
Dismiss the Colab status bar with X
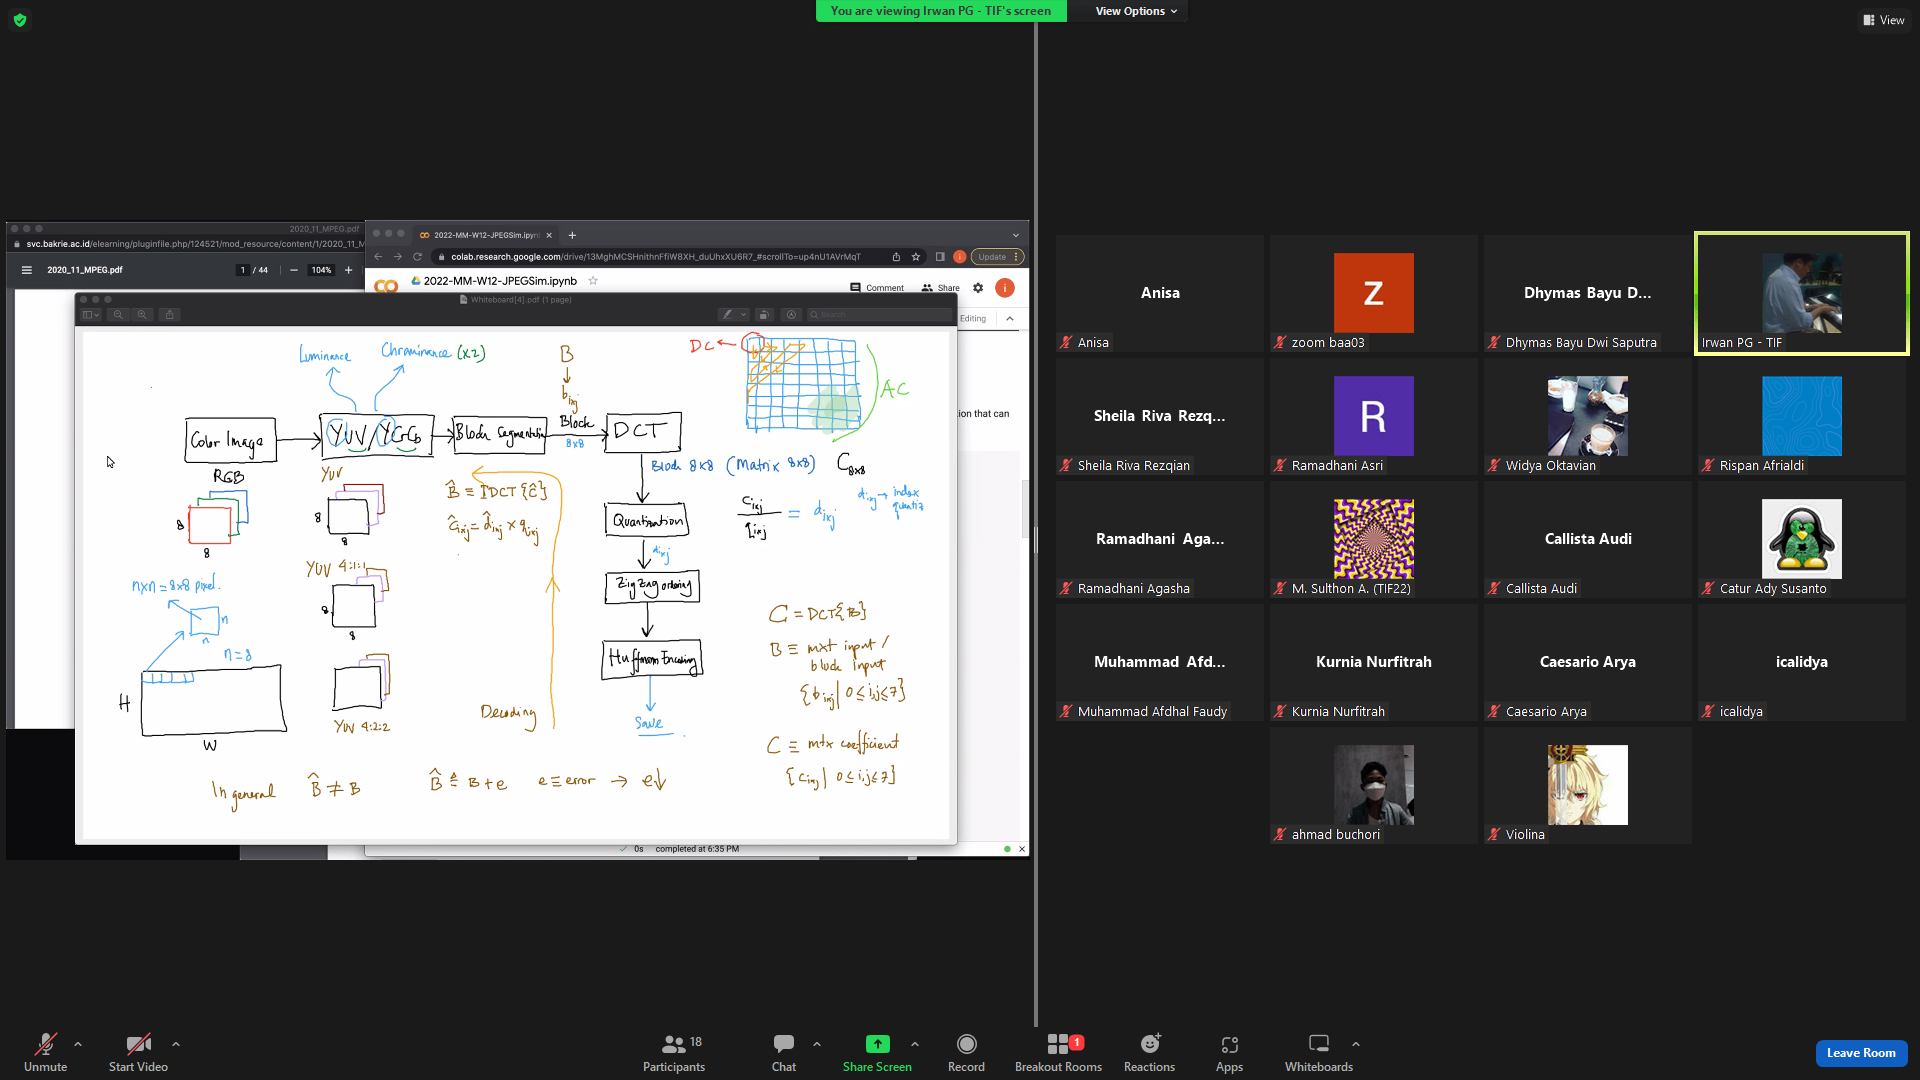[x=1022, y=849]
